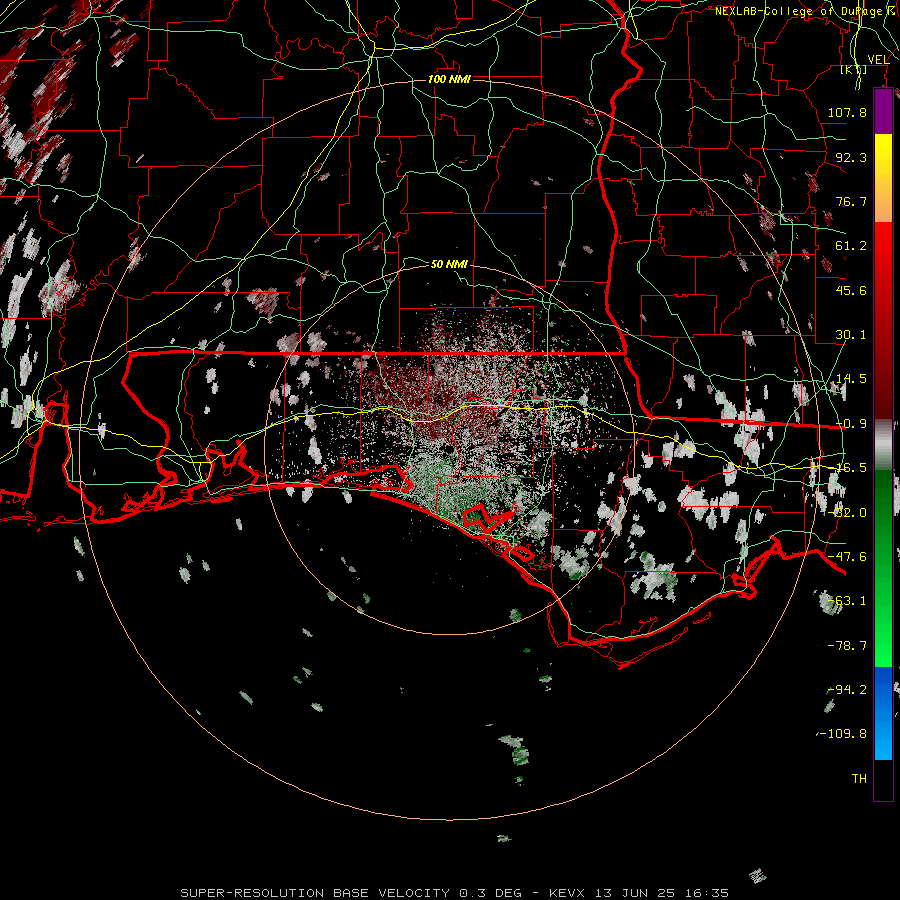This screenshot has width=900, height=900.
Task: Click the blue segment of the color bar
Action: coord(883,713)
